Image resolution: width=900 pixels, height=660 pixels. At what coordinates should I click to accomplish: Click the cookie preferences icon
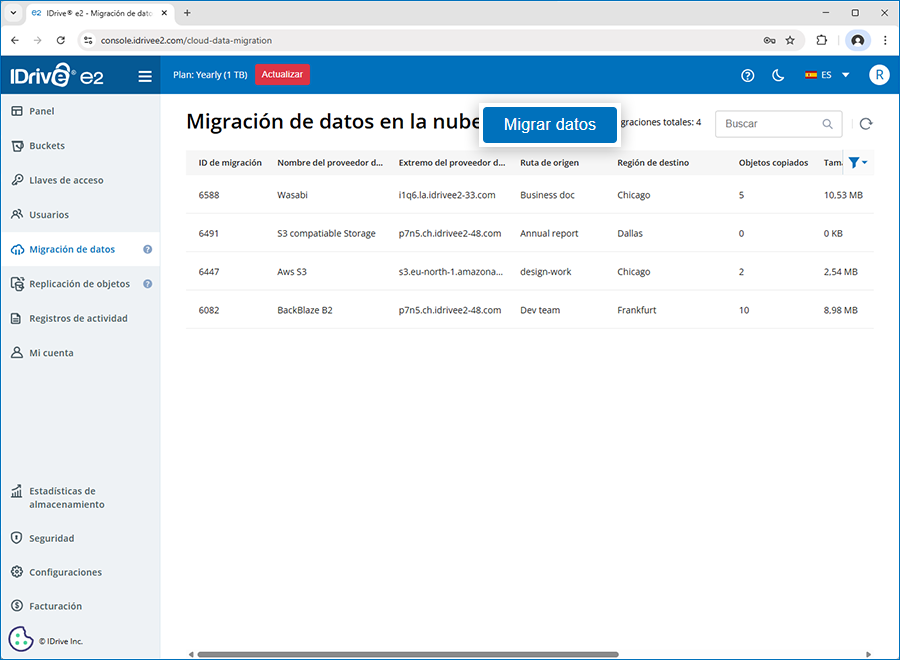21,639
